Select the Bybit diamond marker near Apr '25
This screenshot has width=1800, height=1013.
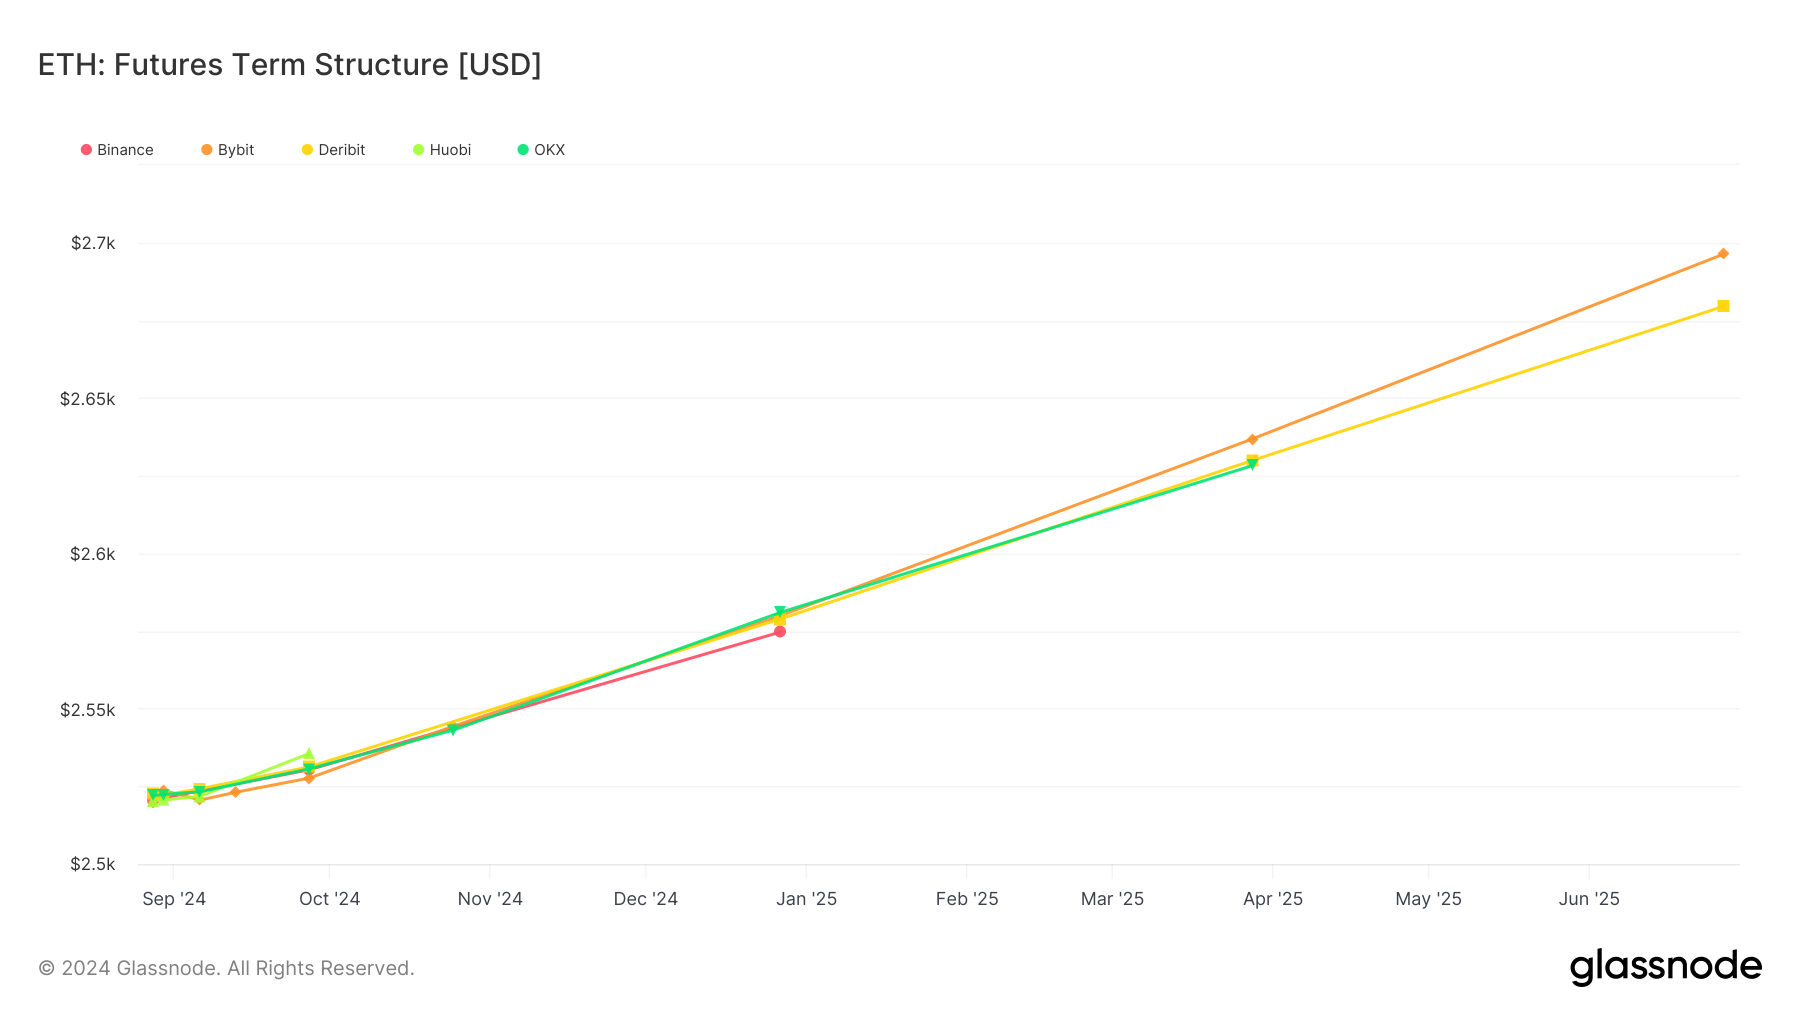pos(1252,439)
